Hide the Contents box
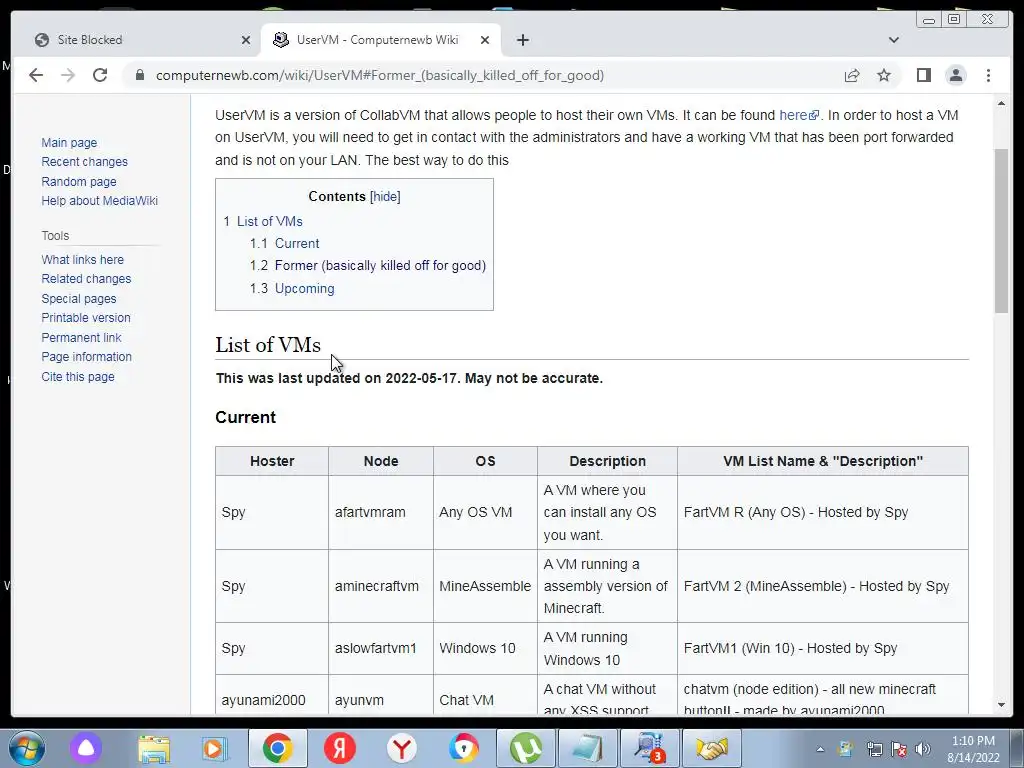The width and height of the screenshot is (1024, 768). tap(385, 197)
